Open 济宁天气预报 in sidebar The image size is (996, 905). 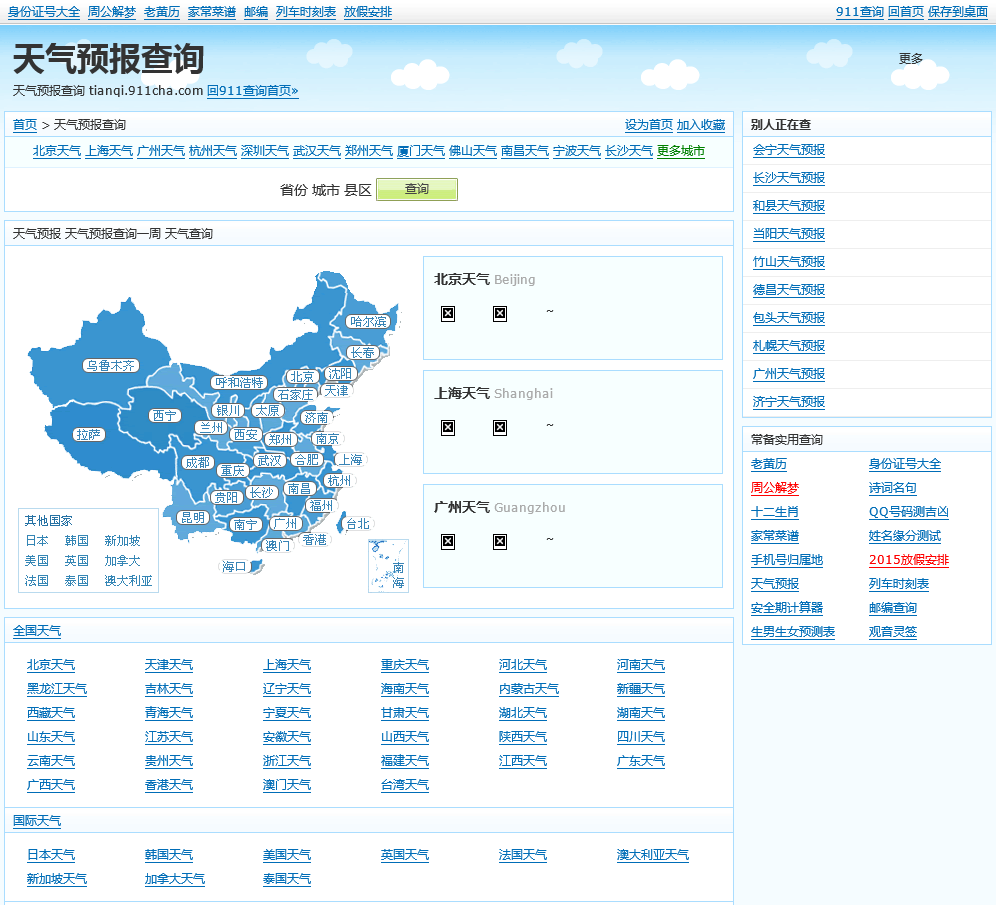[788, 402]
